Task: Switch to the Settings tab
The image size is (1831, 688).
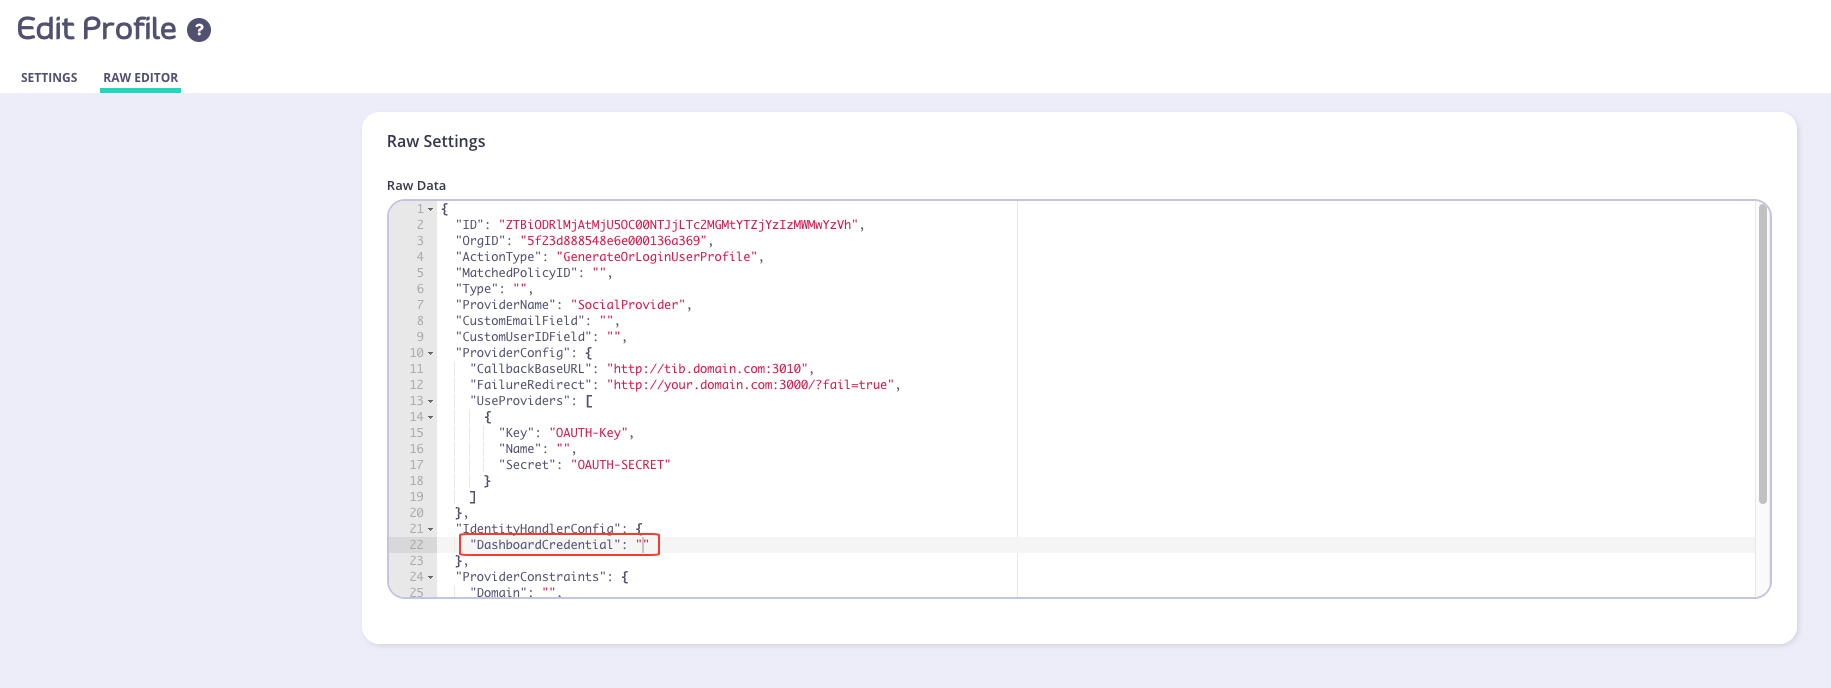Action: click(x=49, y=78)
